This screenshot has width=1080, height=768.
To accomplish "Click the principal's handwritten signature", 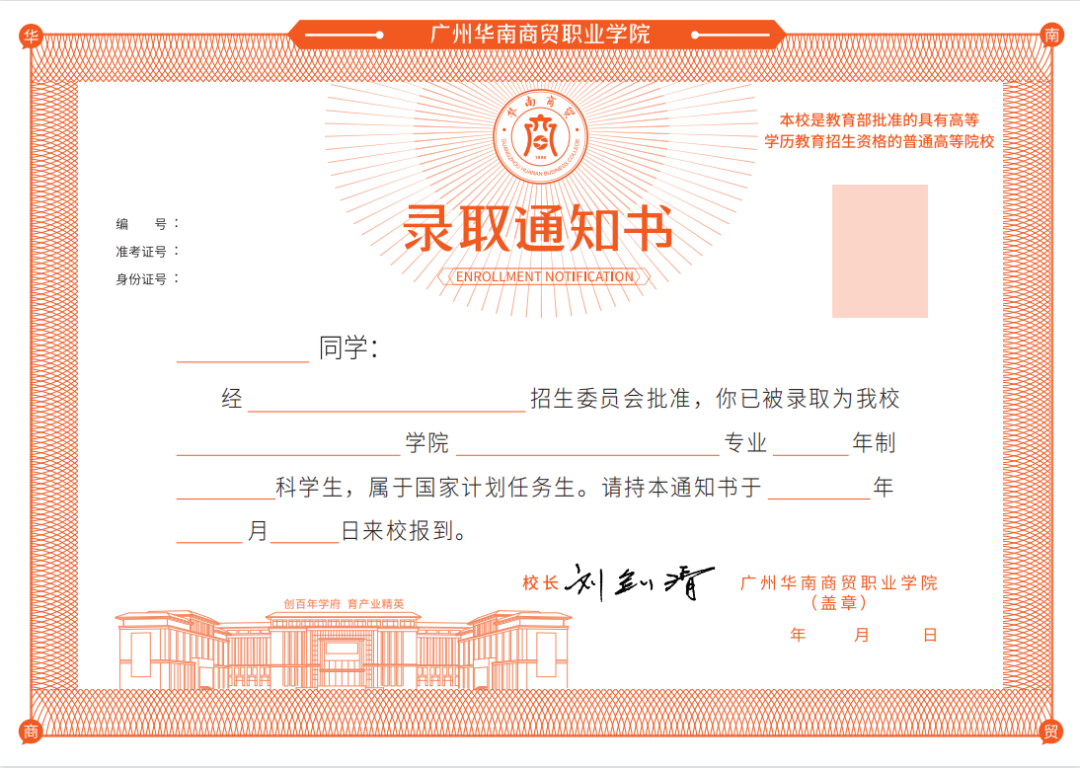I will coord(638,583).
